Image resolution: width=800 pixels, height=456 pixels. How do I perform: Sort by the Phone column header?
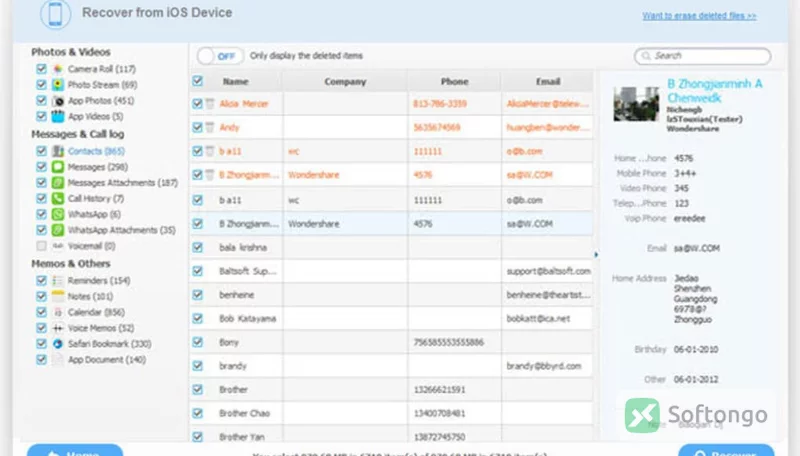(x=455, y=82)
